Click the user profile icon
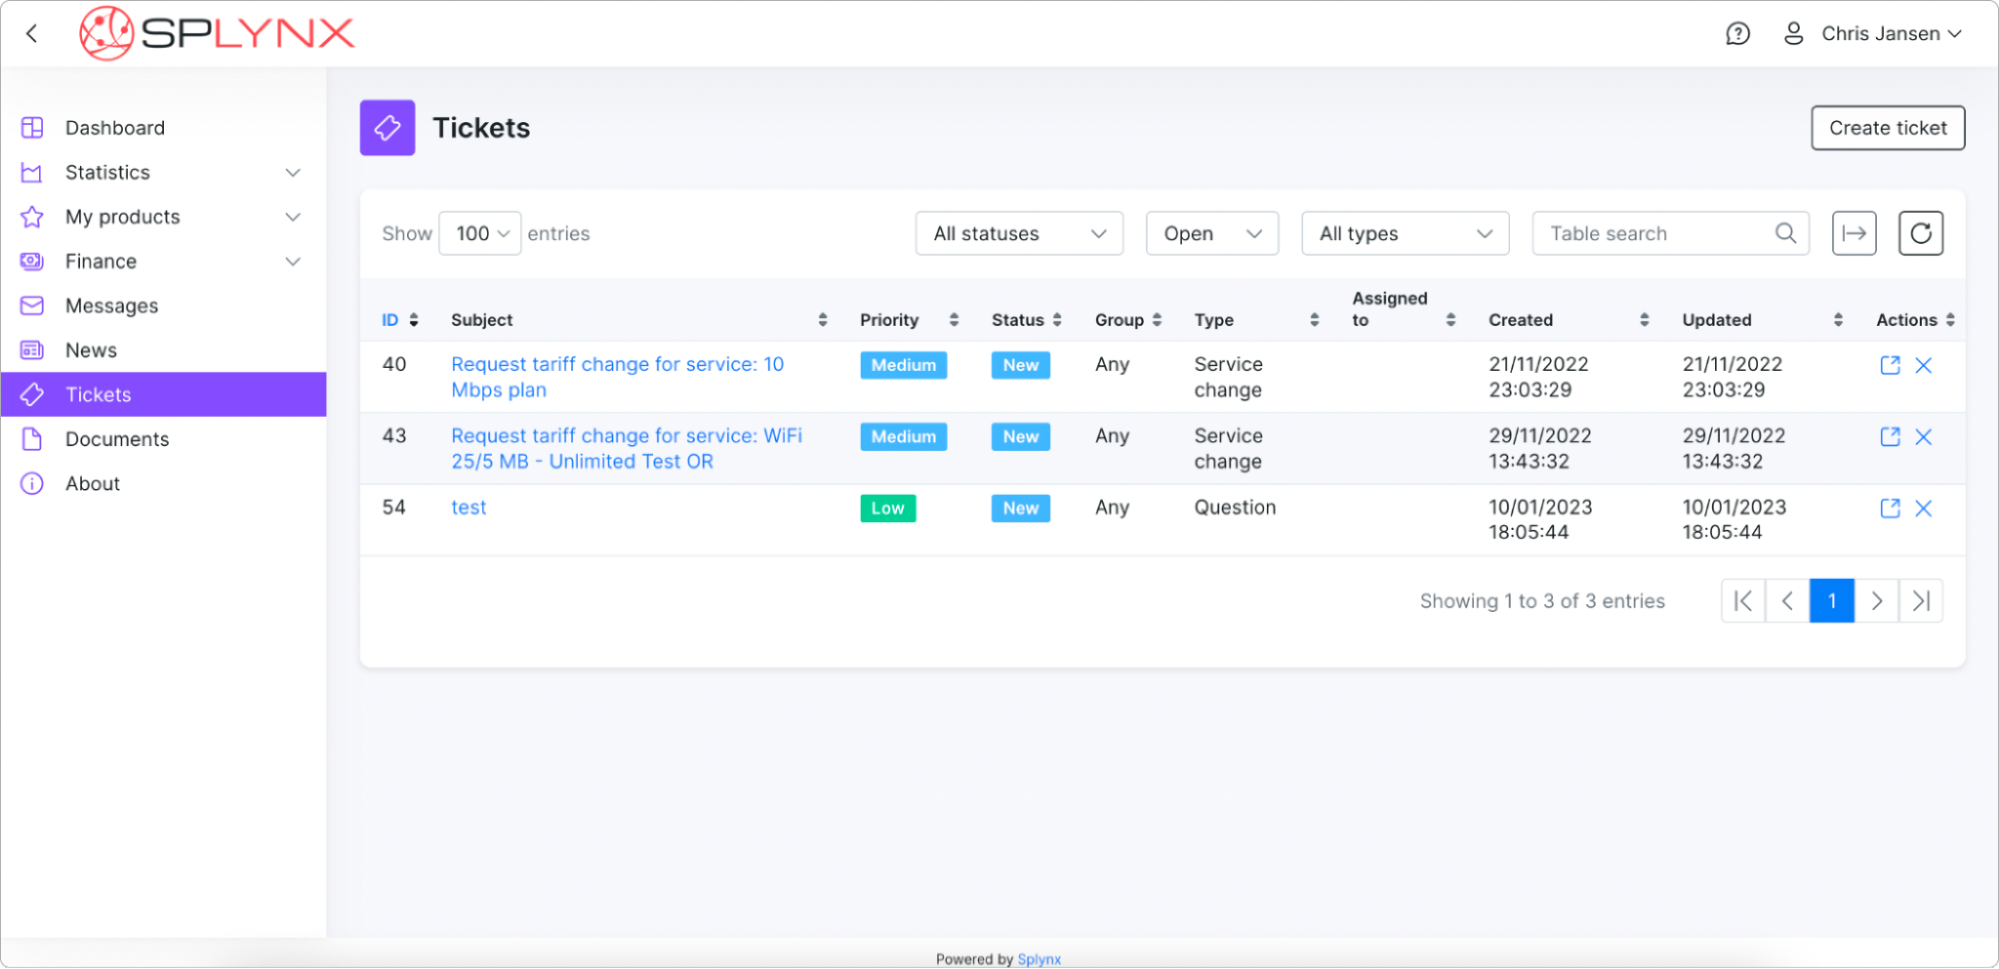 [x=1793, y=34]
